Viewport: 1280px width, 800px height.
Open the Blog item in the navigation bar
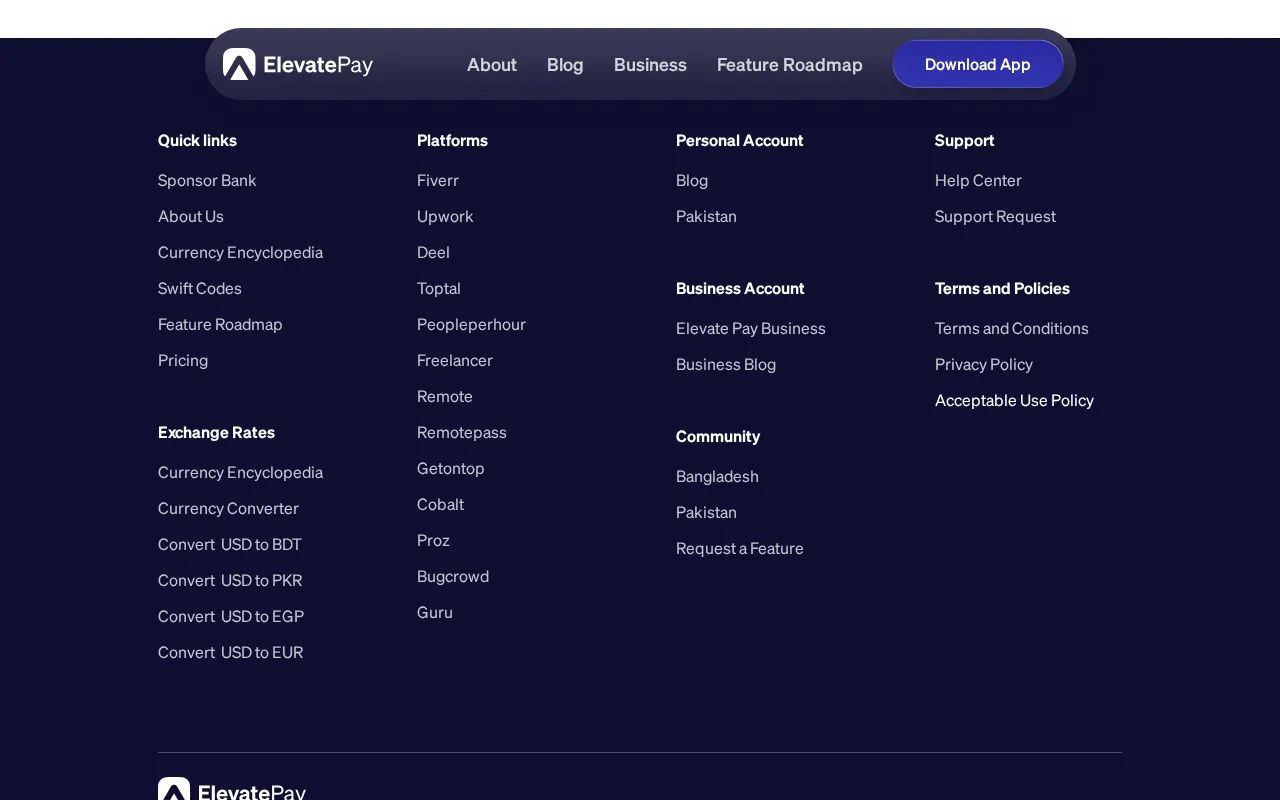click(565, 65)
